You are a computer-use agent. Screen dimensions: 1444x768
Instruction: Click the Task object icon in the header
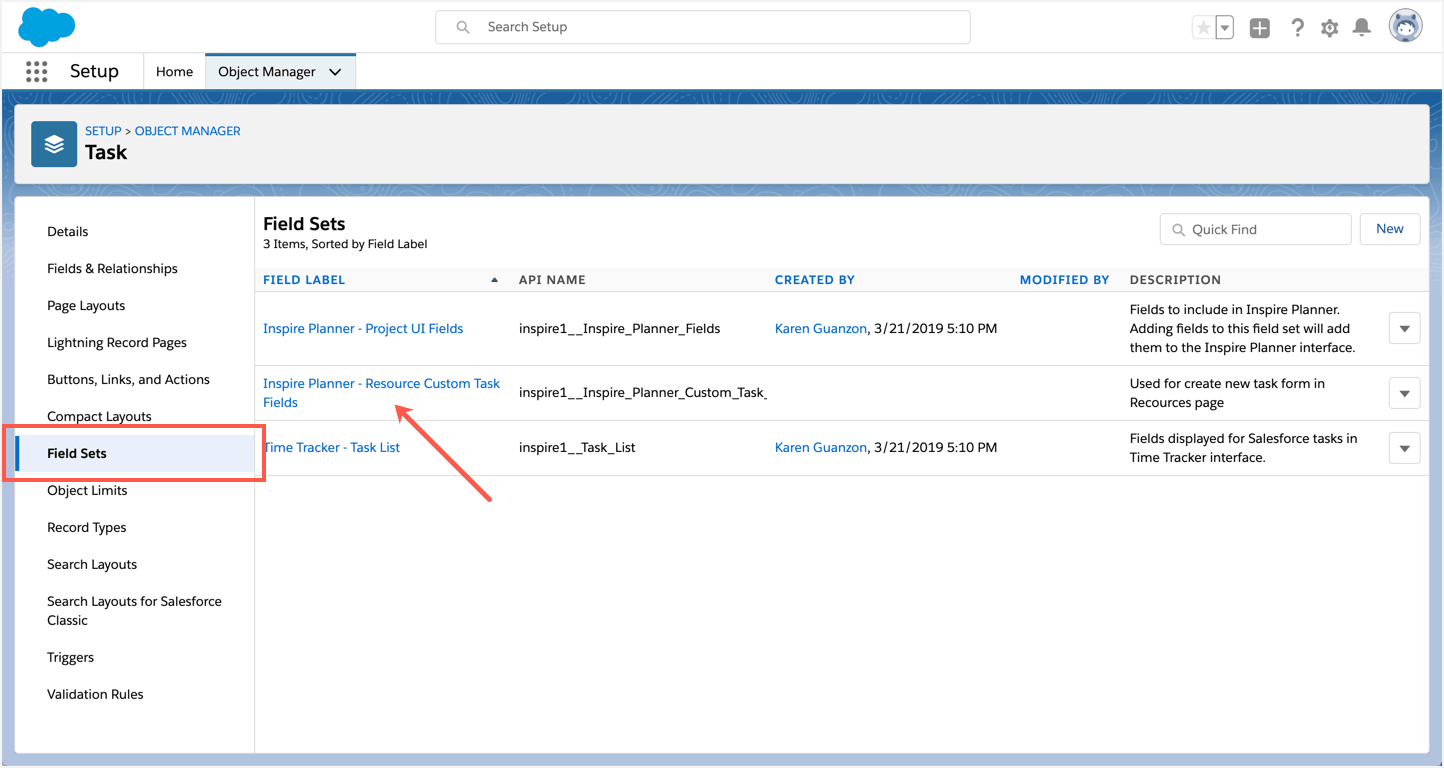click(53, 143)
